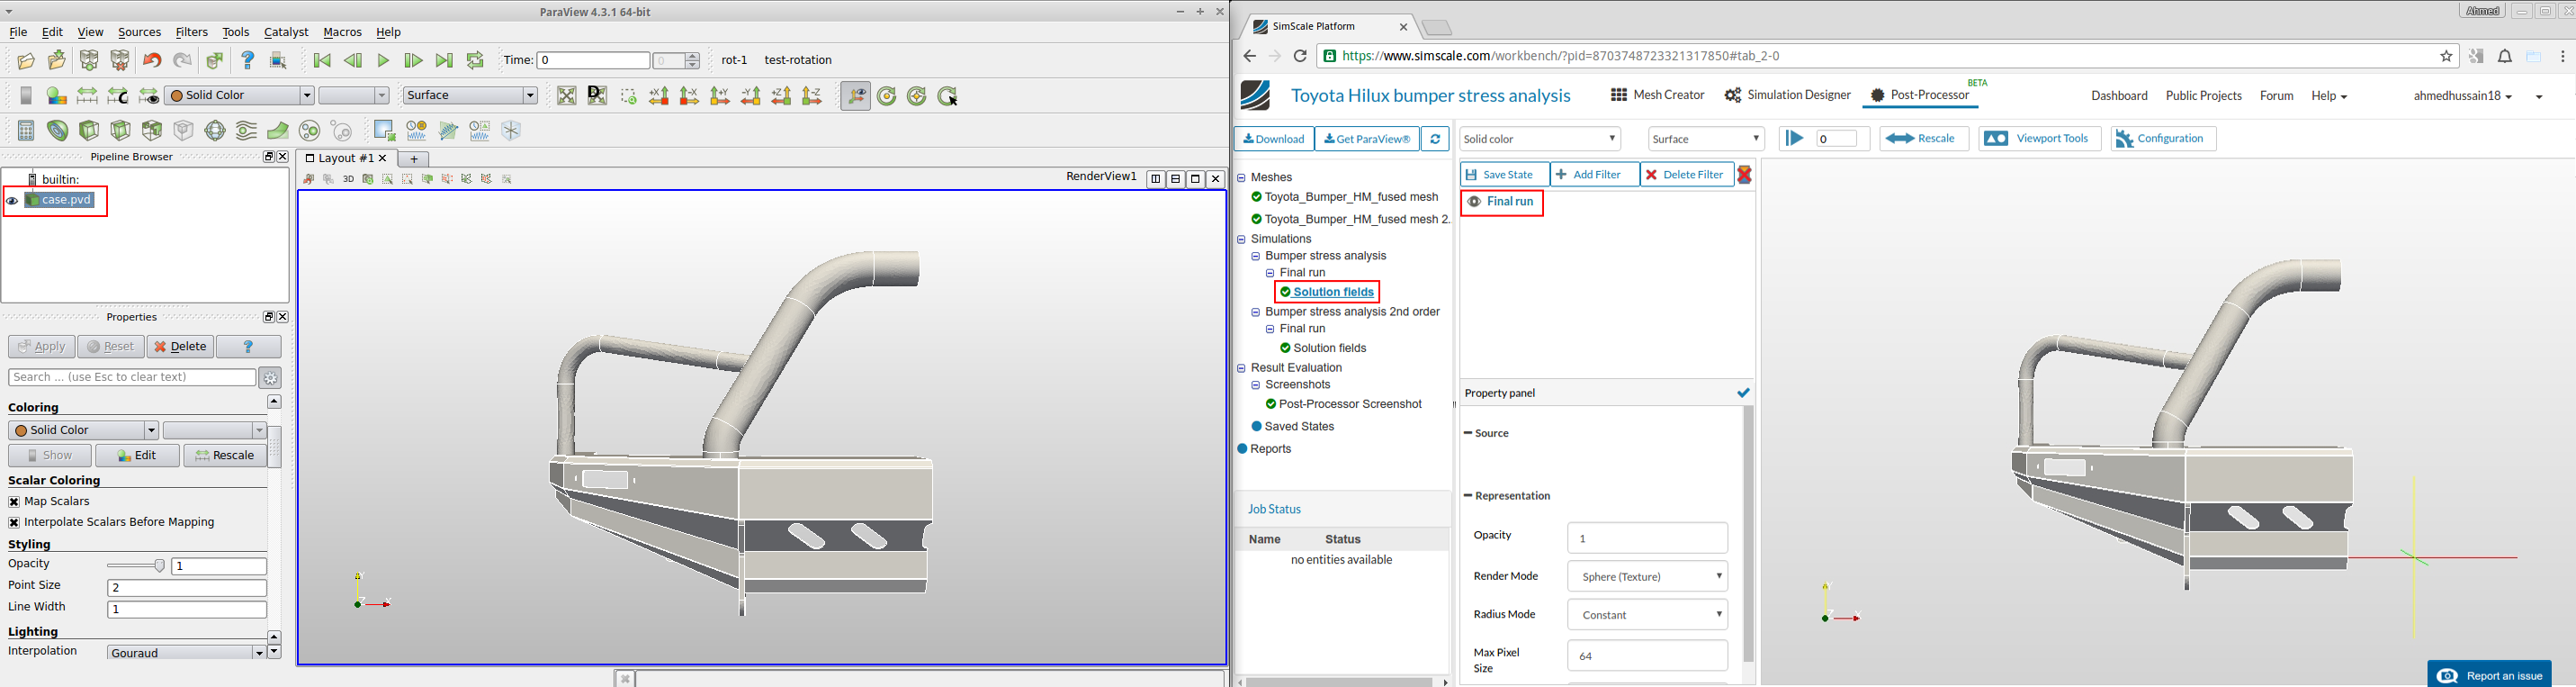2576x687 pixels.
Task: Click the Edit color map button in Properties
Action: 137,456
